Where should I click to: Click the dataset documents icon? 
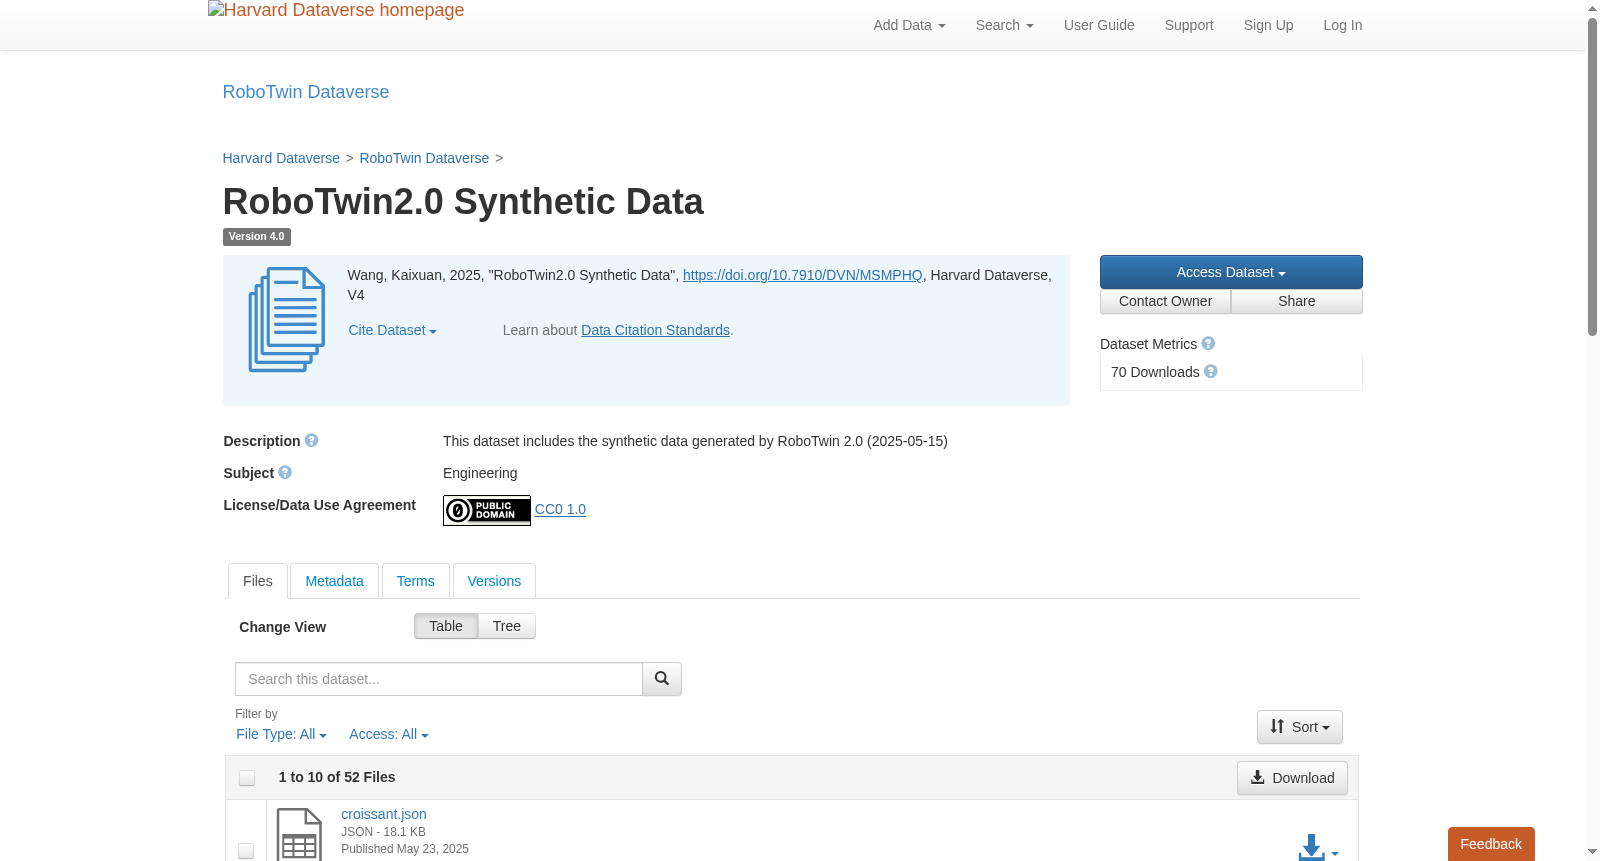[287, 320]
